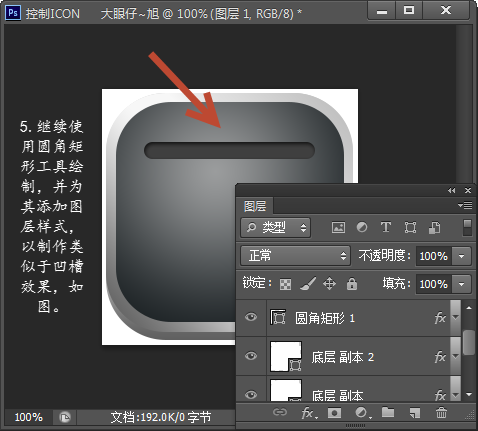Image resolution: width=478 pixels, height=431 pixels.
Task: Hide the 圆角矩形 1 layer eye
Action: 251,317
